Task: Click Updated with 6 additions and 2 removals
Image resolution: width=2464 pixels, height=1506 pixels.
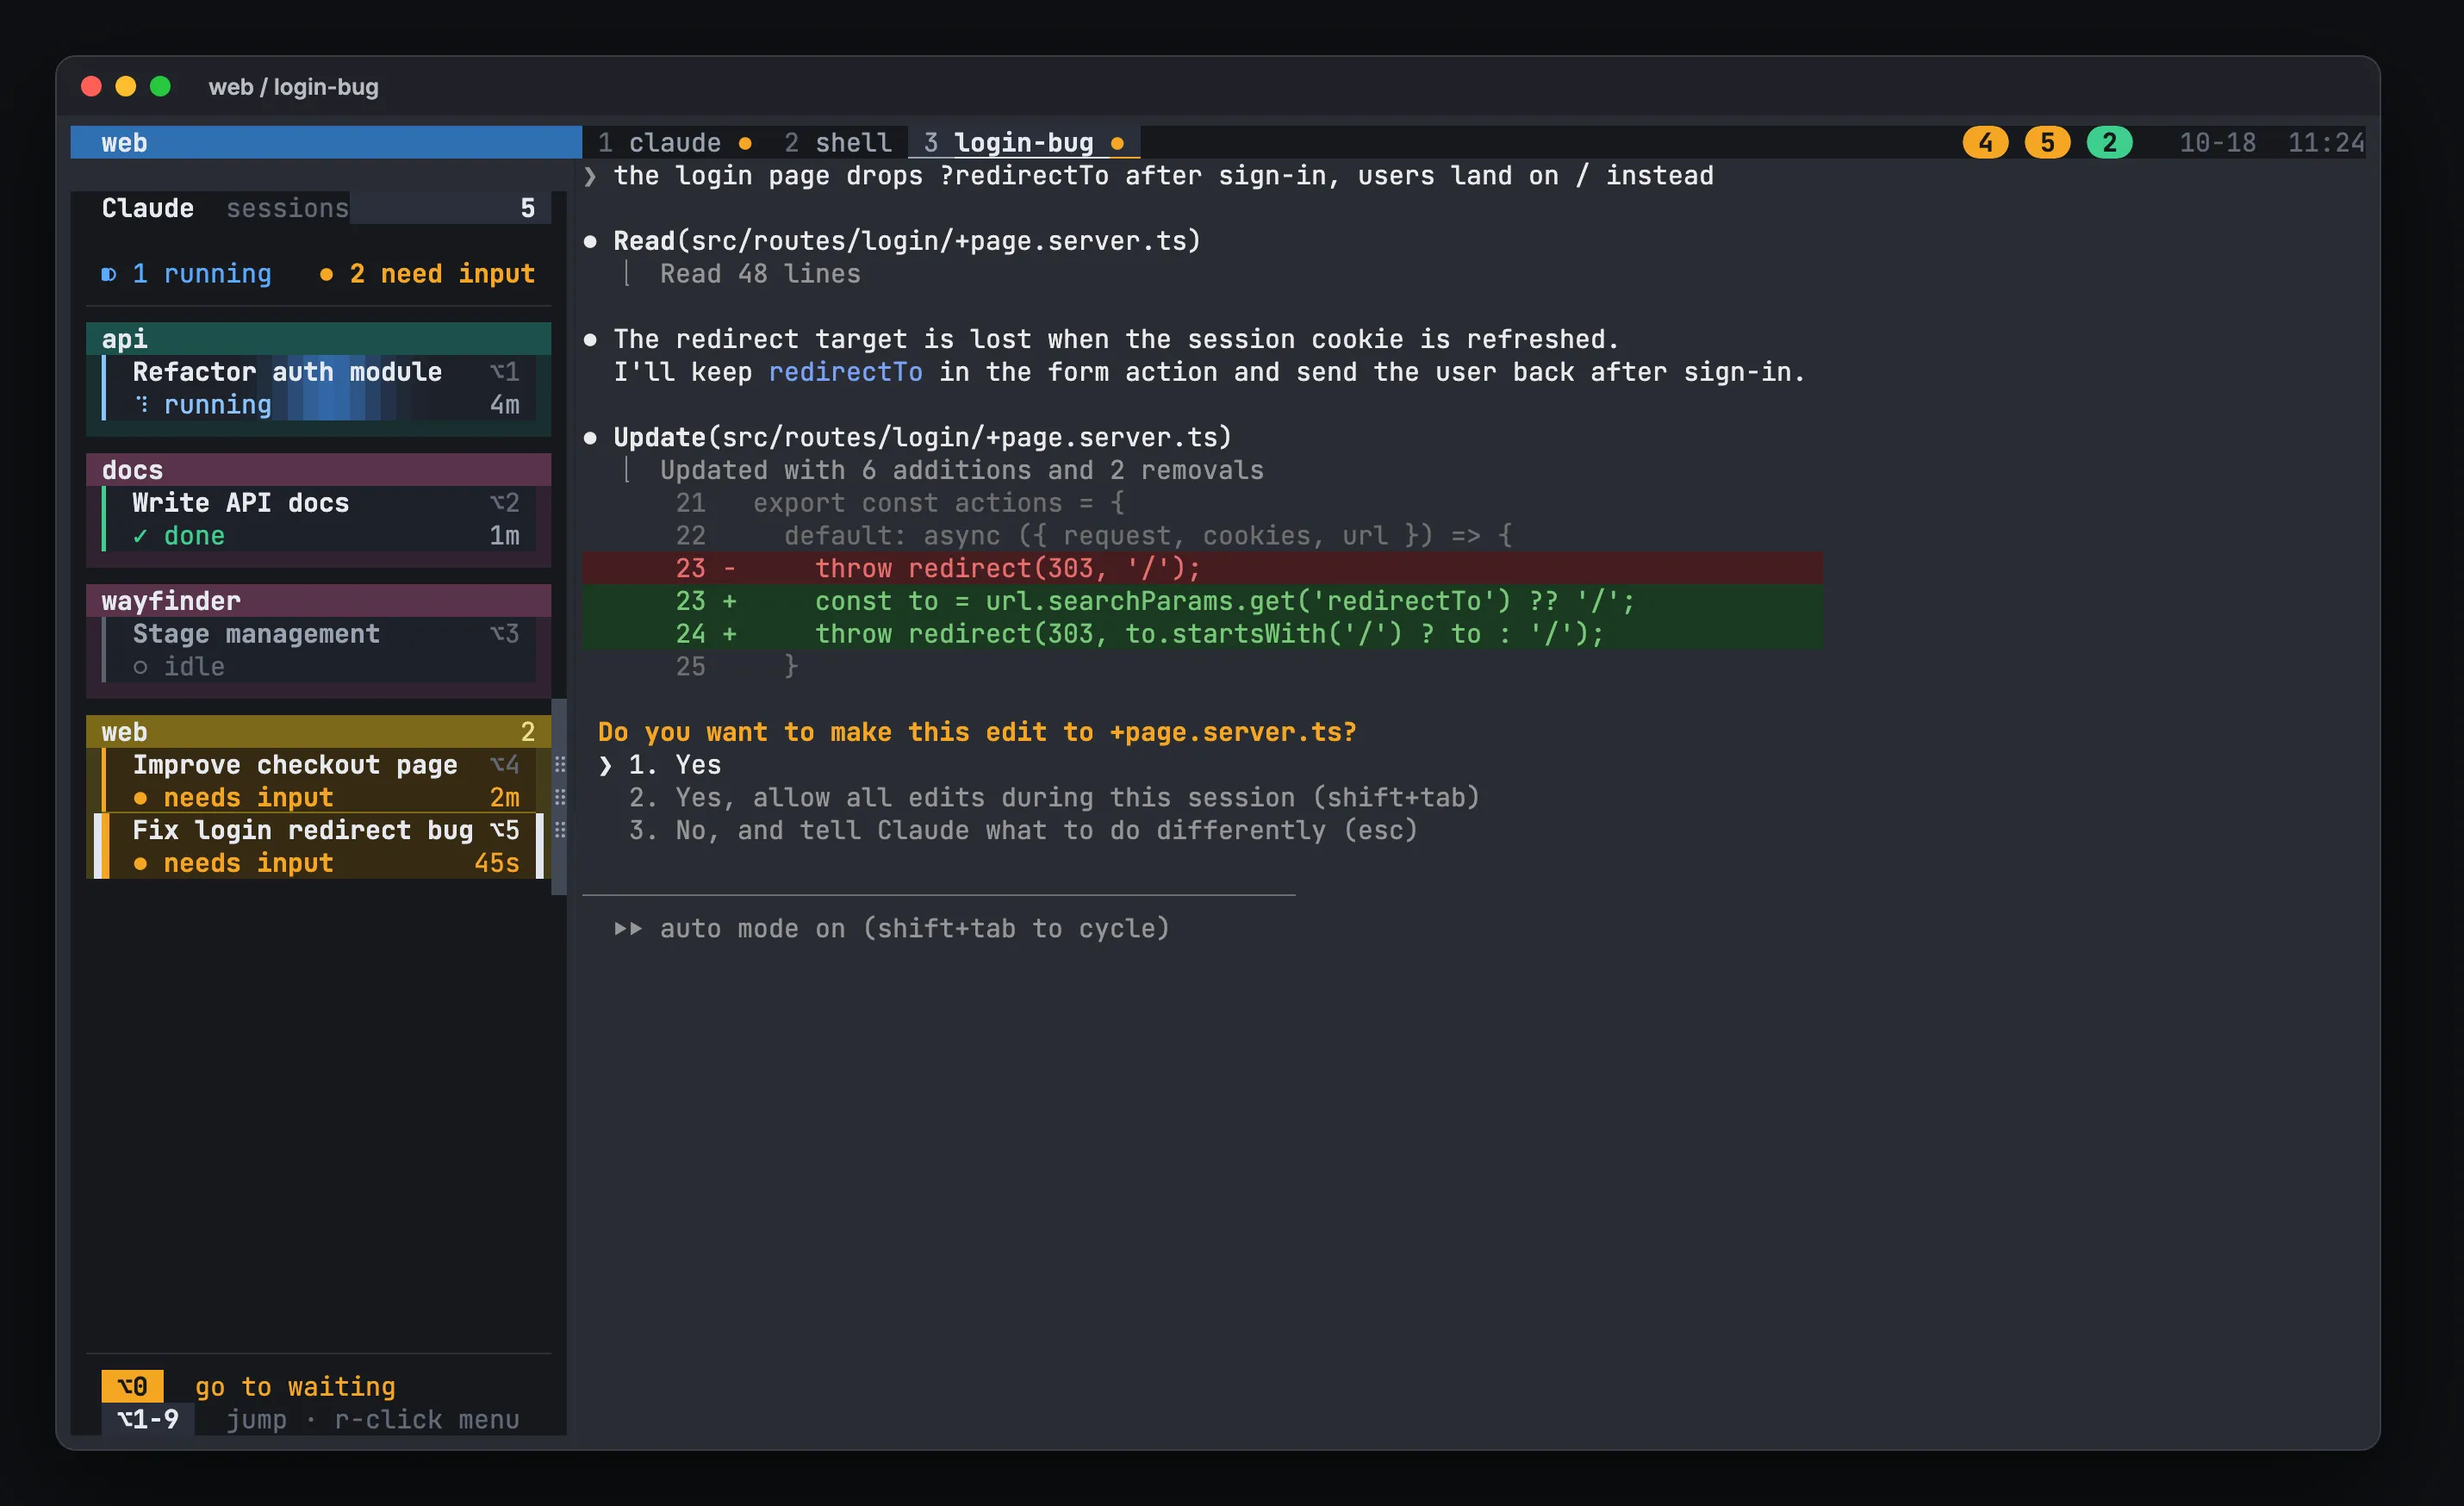Action: 961,470
